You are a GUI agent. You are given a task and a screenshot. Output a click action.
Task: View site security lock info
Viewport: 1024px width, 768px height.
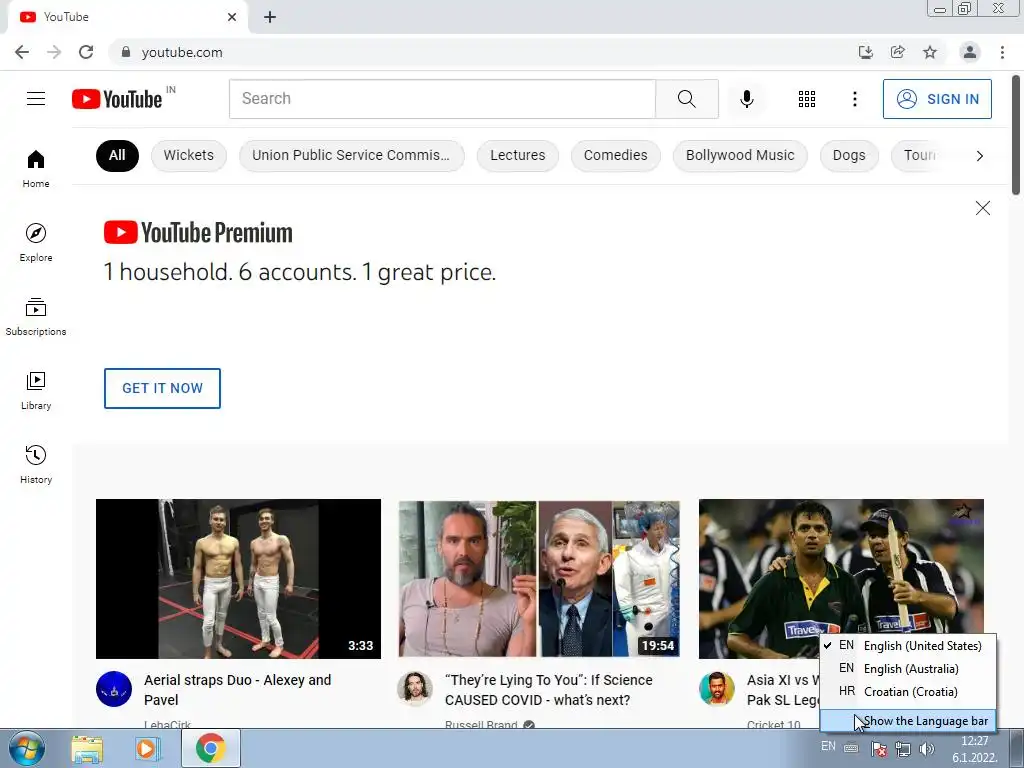click(x=126, y=52)
